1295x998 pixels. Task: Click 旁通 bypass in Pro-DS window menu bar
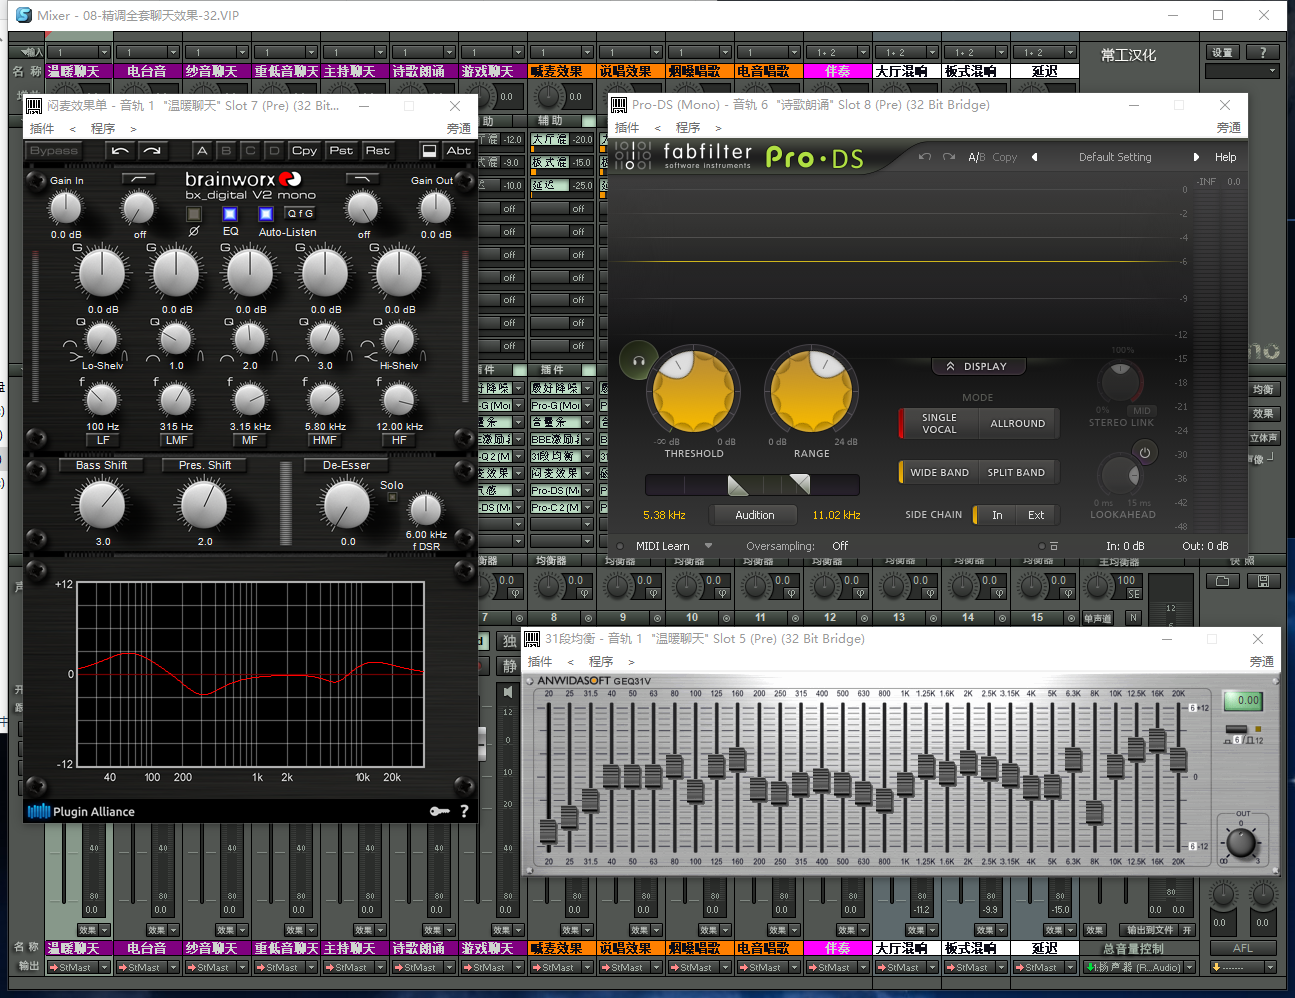click(x=1229, y=127)
